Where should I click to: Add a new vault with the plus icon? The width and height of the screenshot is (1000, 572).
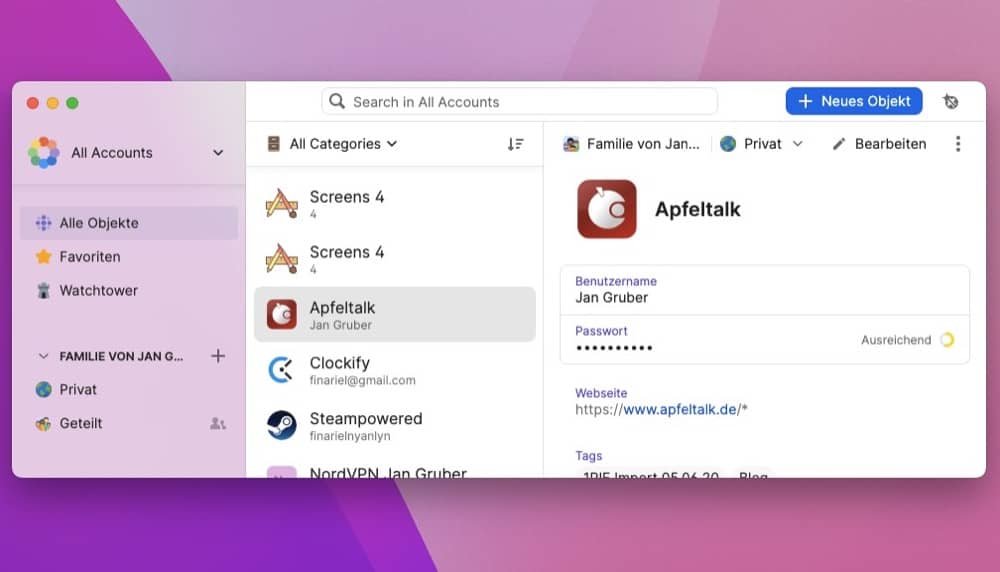pos(218,356)
